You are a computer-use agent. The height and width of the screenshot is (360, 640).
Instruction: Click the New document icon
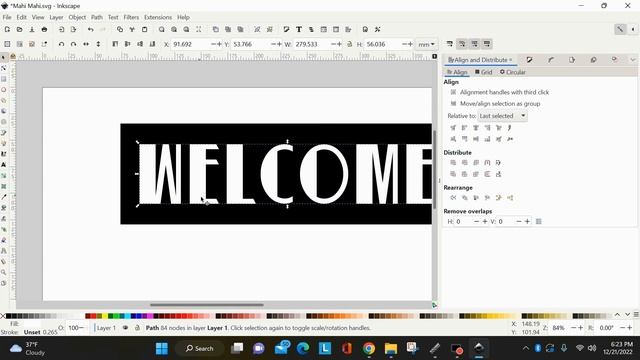[x=7, y=29]
